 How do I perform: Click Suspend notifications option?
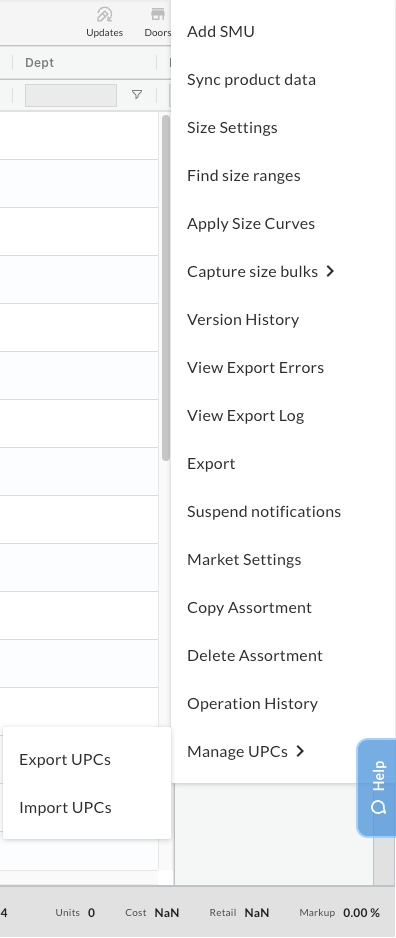coord(264,511)
